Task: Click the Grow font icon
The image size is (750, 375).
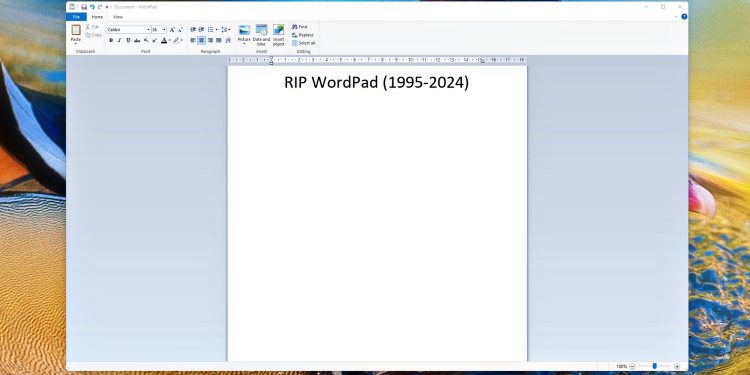Action: pyautogui.click(x=172, y=30)
